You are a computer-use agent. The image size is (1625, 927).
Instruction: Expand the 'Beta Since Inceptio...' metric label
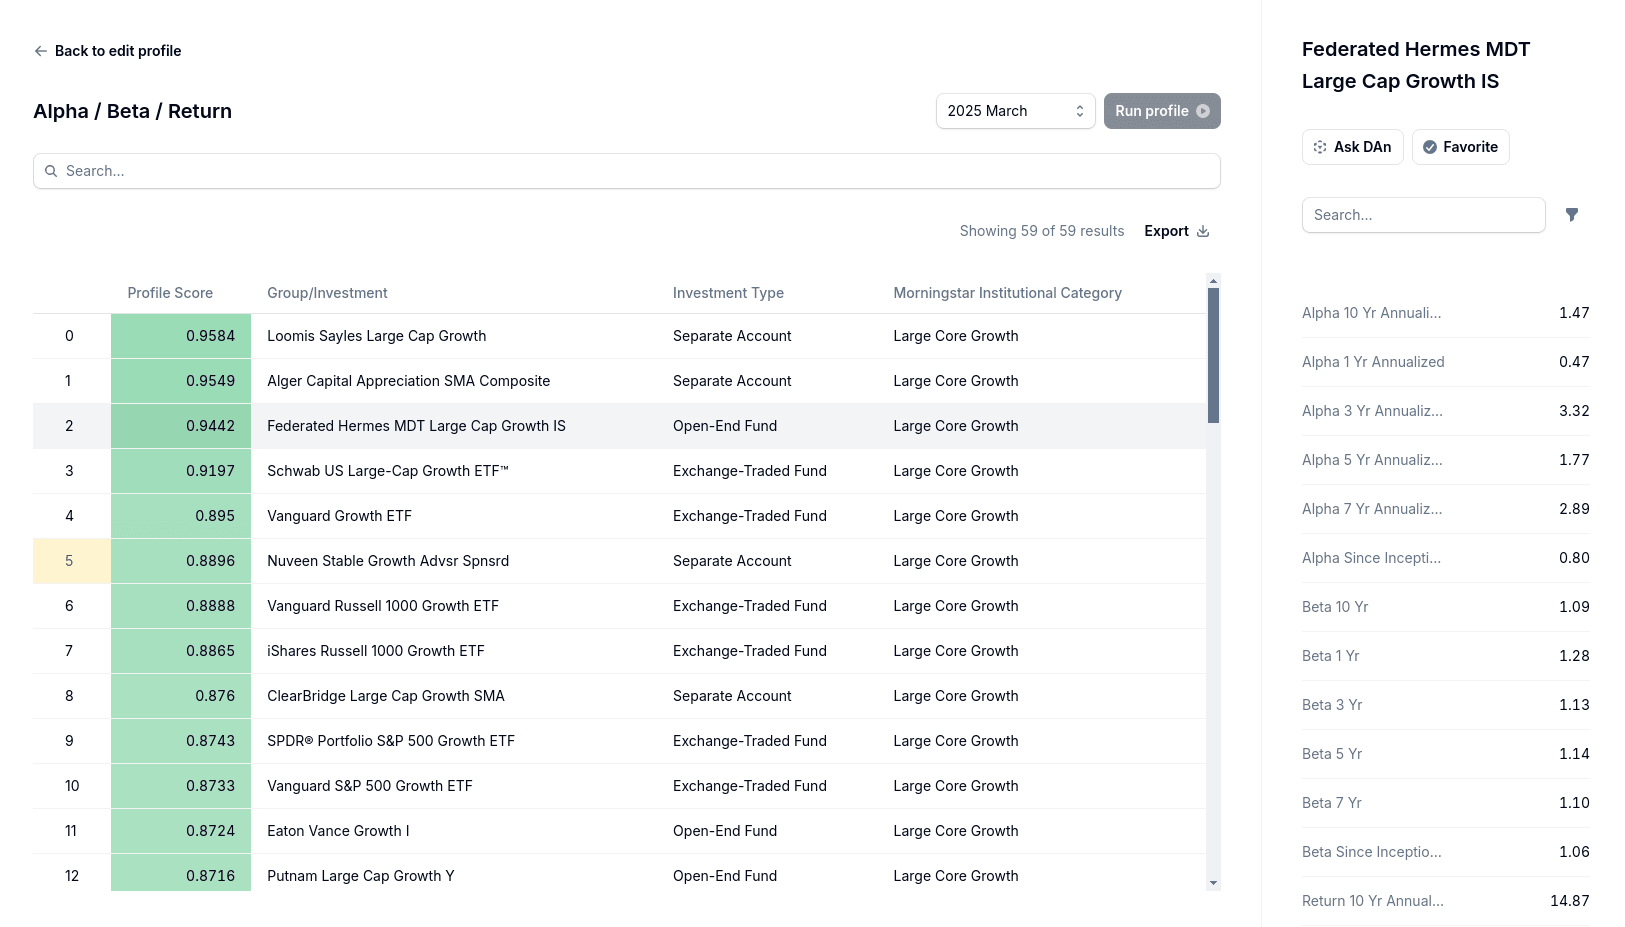pyautogui.click(x=1371, y=851)
